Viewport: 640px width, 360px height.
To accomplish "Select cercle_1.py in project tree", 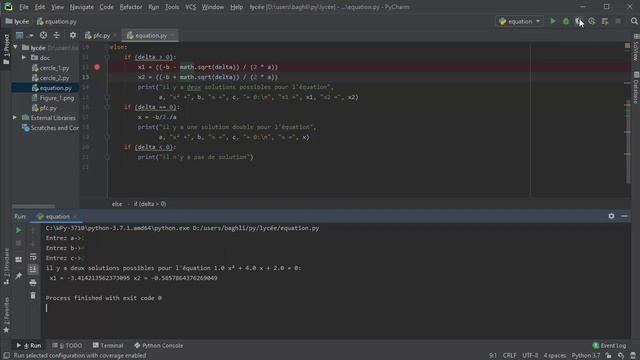I will tap(51, 68).
